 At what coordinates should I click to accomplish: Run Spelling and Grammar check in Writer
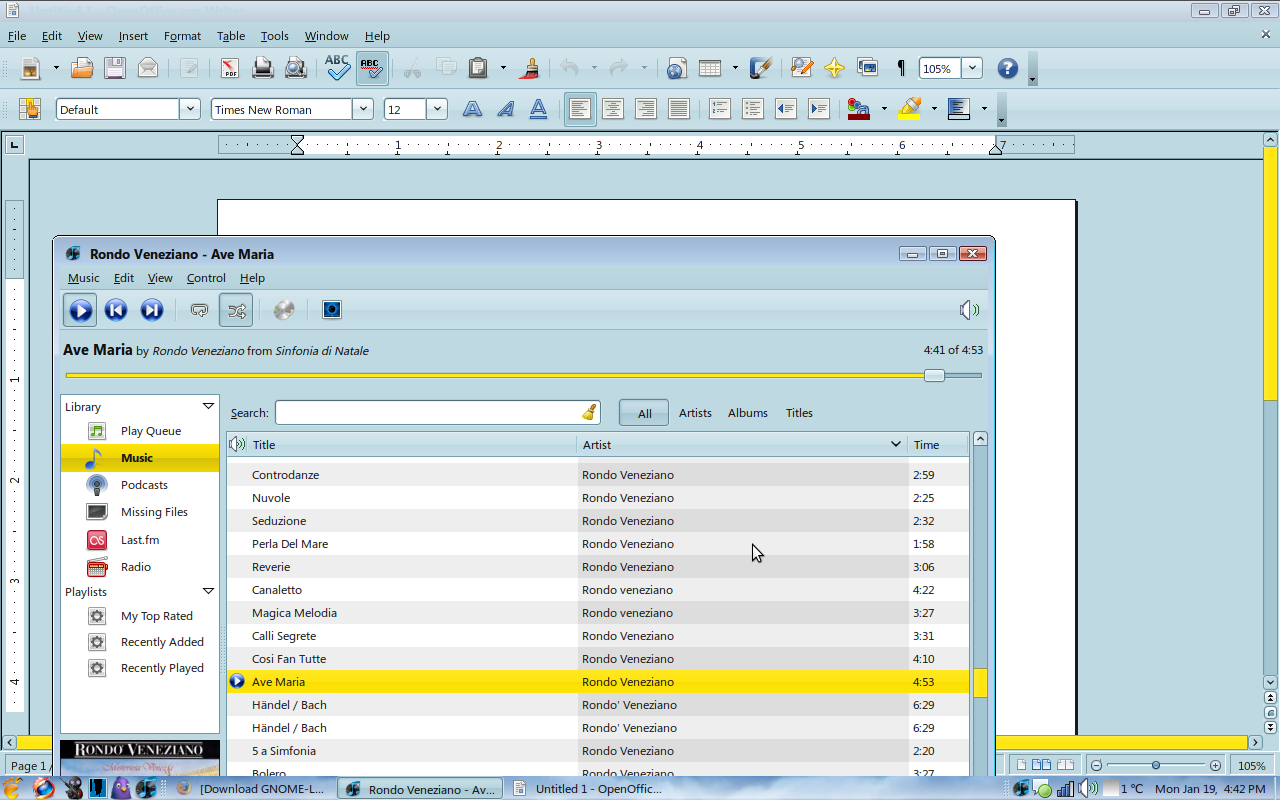click(338, 68)
